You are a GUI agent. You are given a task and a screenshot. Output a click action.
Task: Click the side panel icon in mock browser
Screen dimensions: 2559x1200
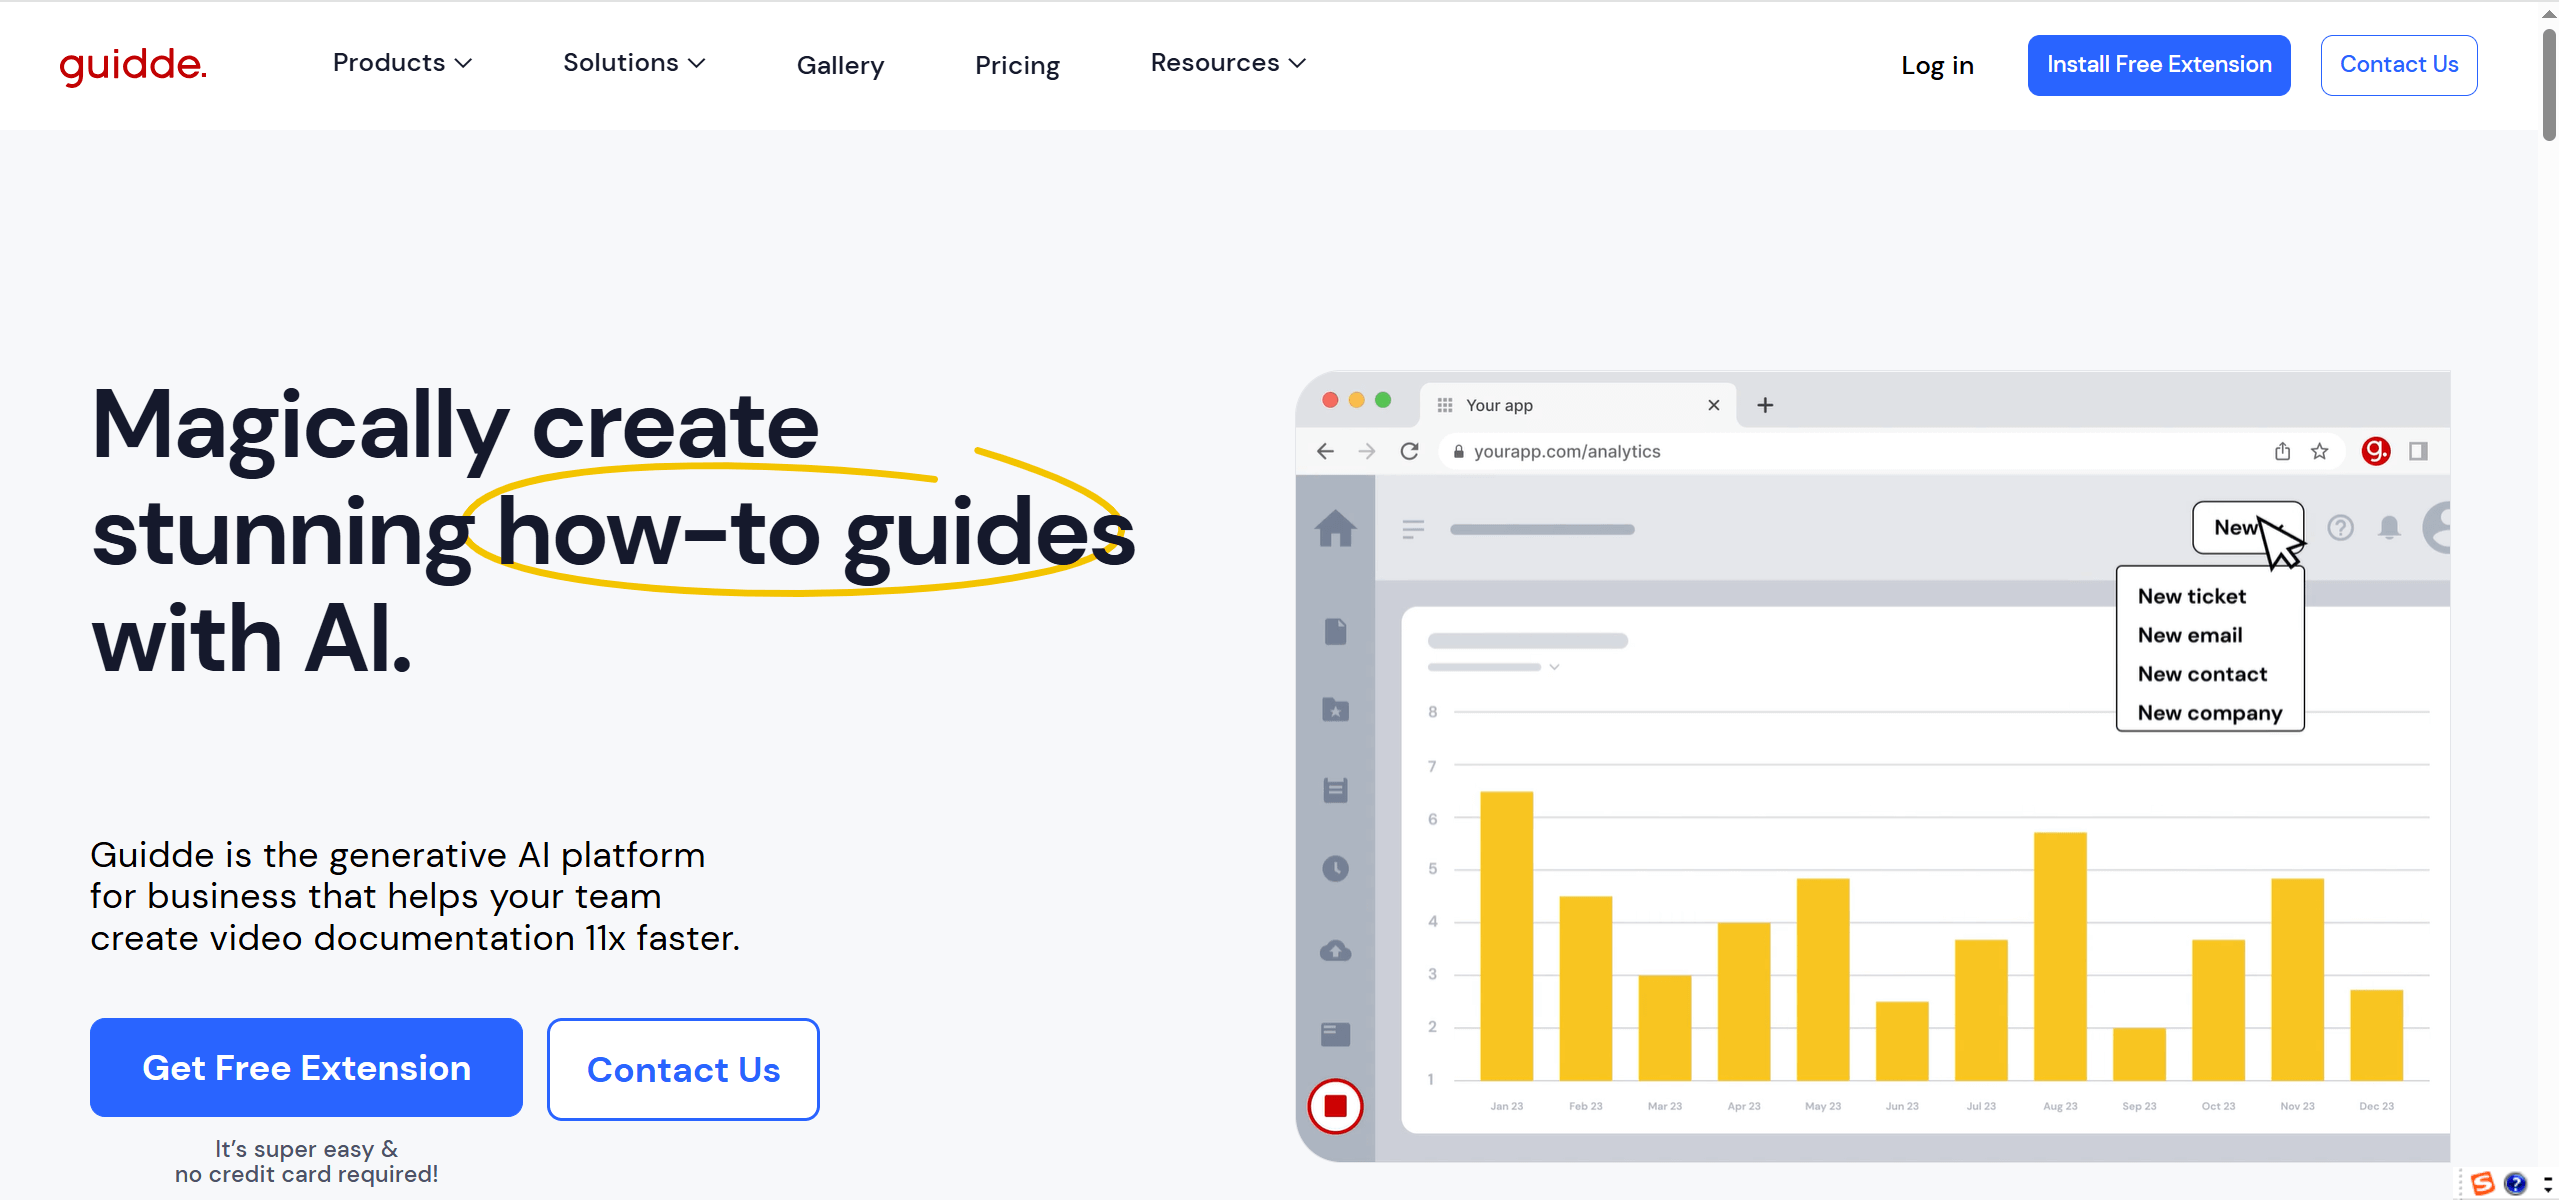pos(2418,451)
